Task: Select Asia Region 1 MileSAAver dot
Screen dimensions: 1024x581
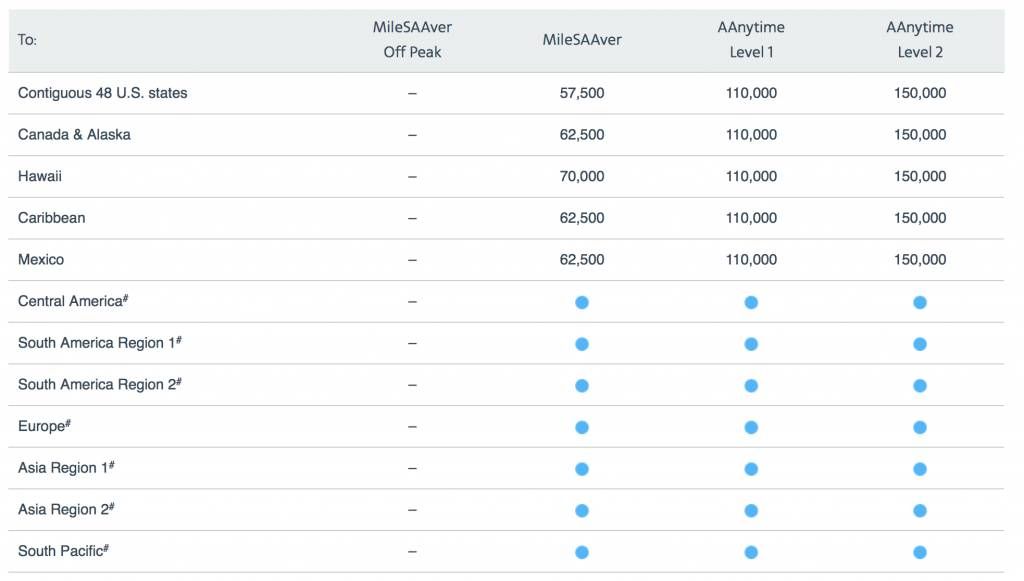Action: (x=582, y=469)
